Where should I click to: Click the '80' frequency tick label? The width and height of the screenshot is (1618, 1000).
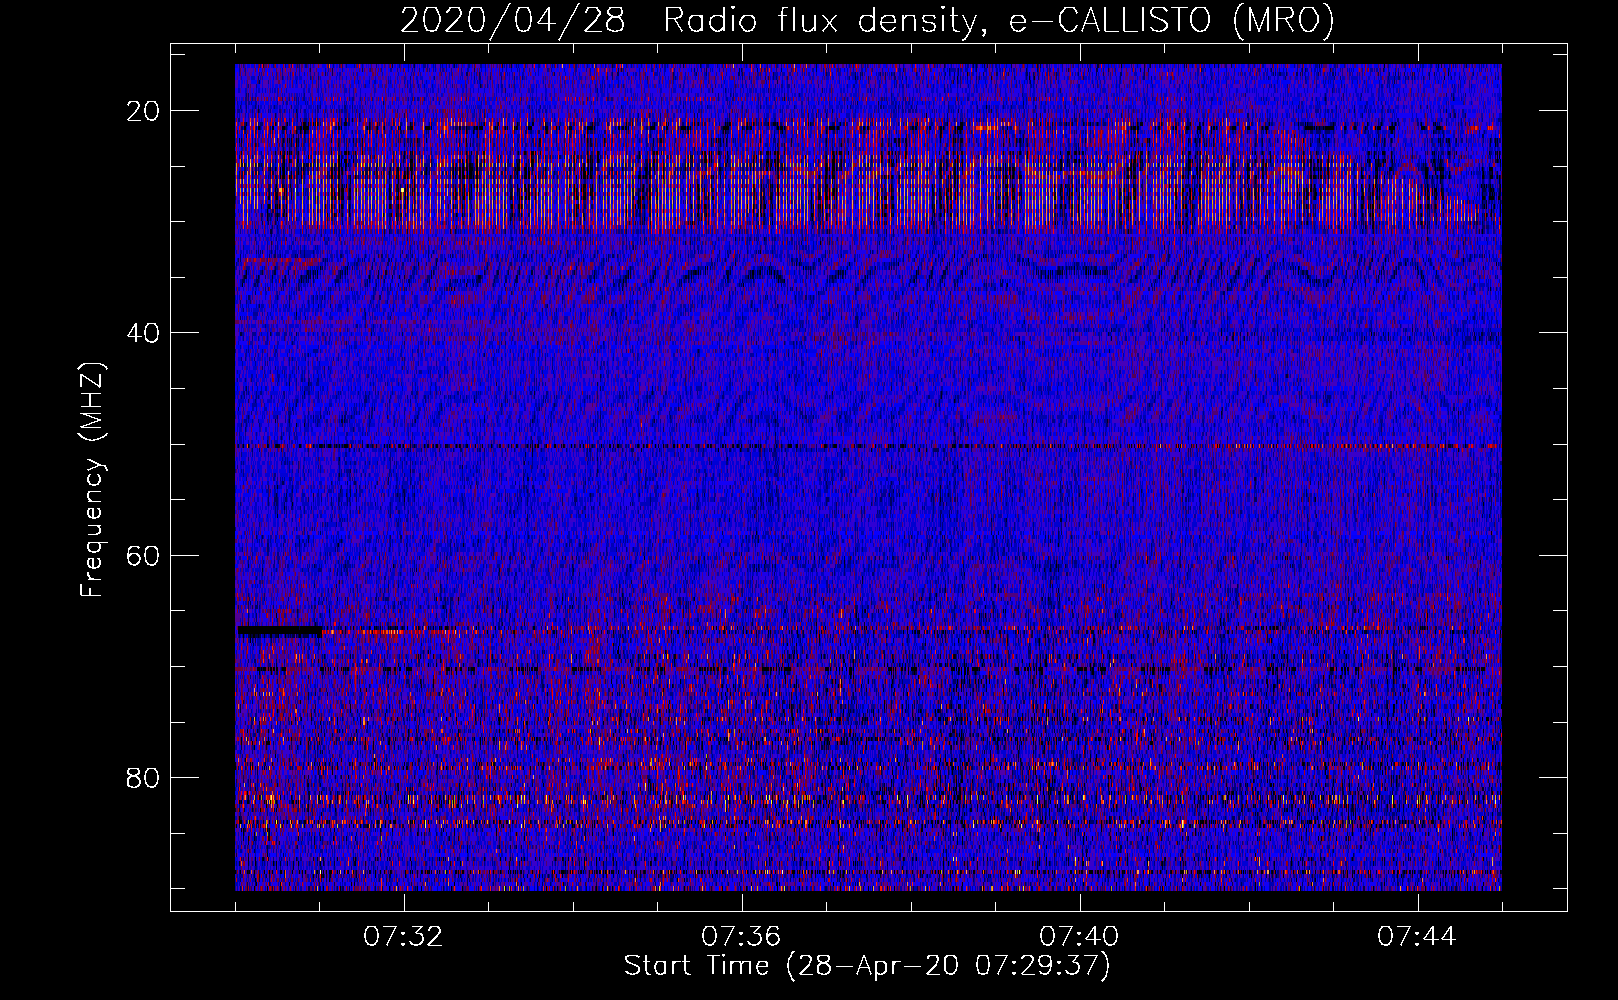[x=144, y=777]
